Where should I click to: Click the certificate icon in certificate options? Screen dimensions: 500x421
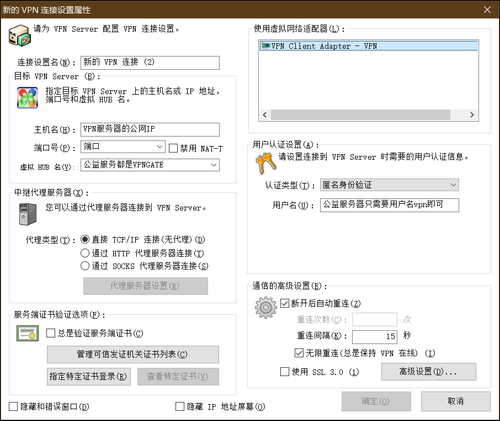click(x=27, y=333)
